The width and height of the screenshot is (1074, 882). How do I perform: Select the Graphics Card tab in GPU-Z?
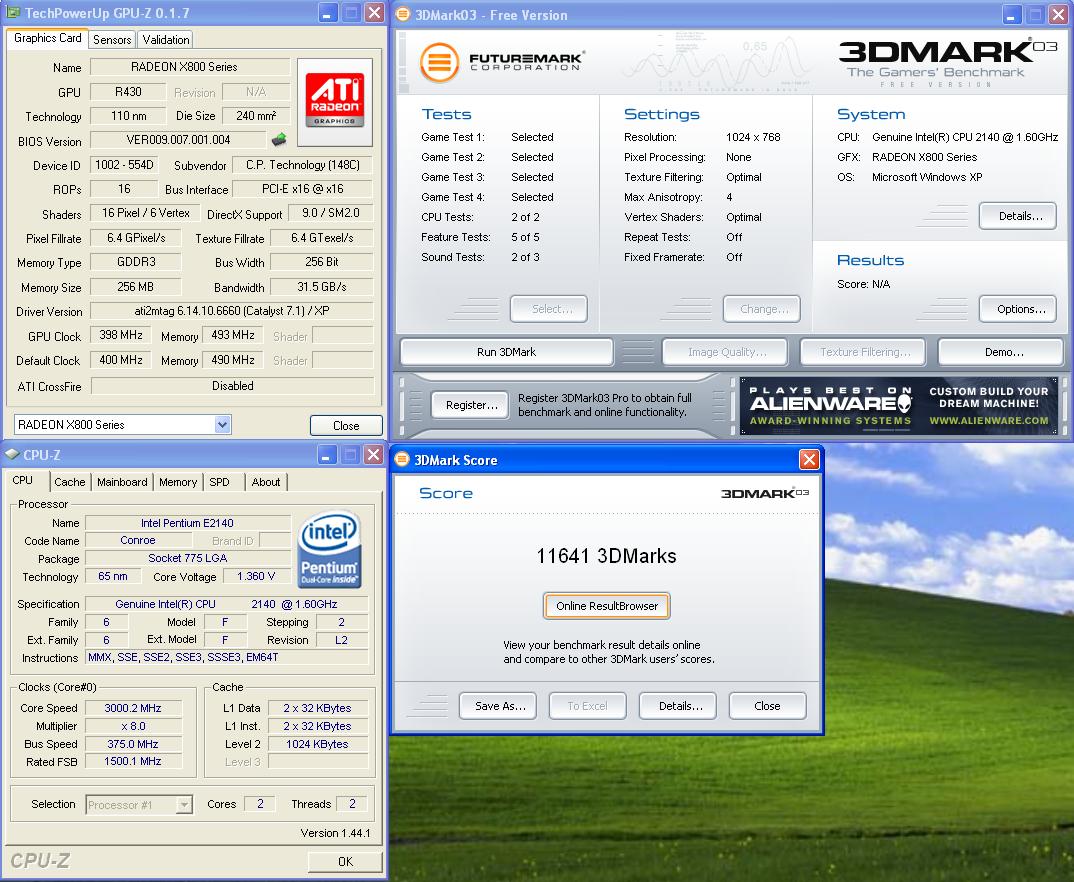click(x=47, y=38)
